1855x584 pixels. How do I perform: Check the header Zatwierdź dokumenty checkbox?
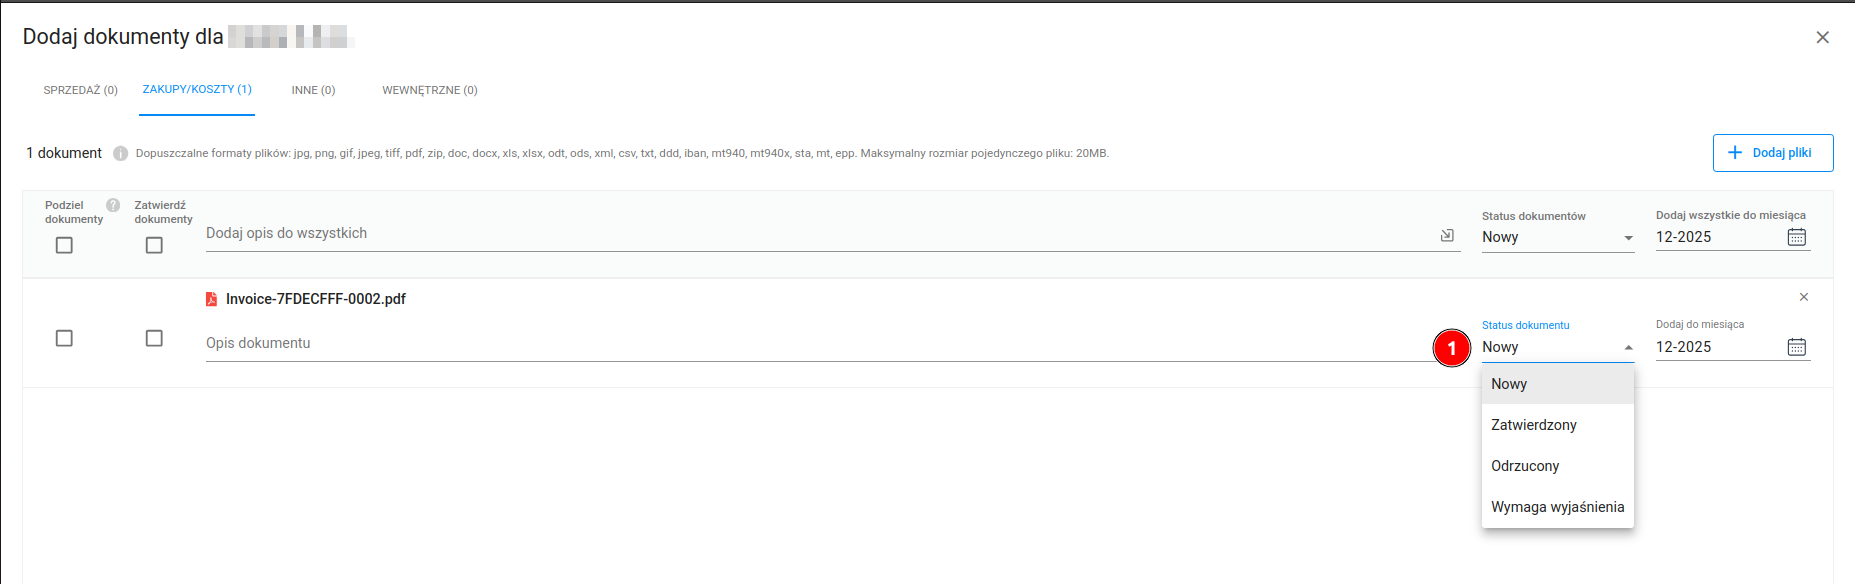tap(154, 245)
